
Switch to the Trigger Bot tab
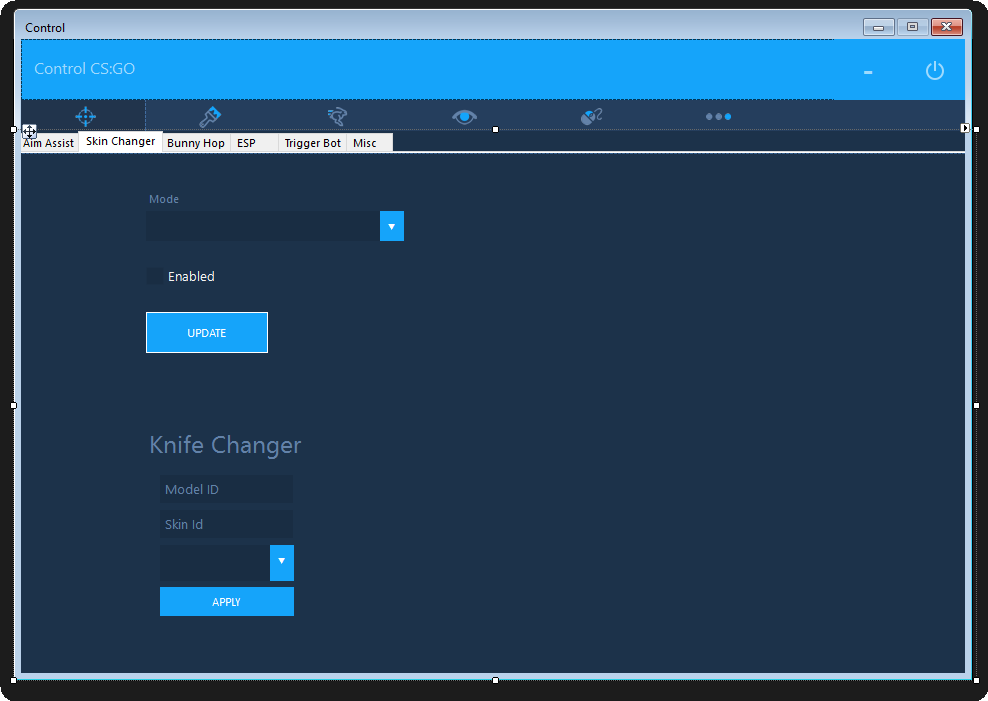[313, 143]
